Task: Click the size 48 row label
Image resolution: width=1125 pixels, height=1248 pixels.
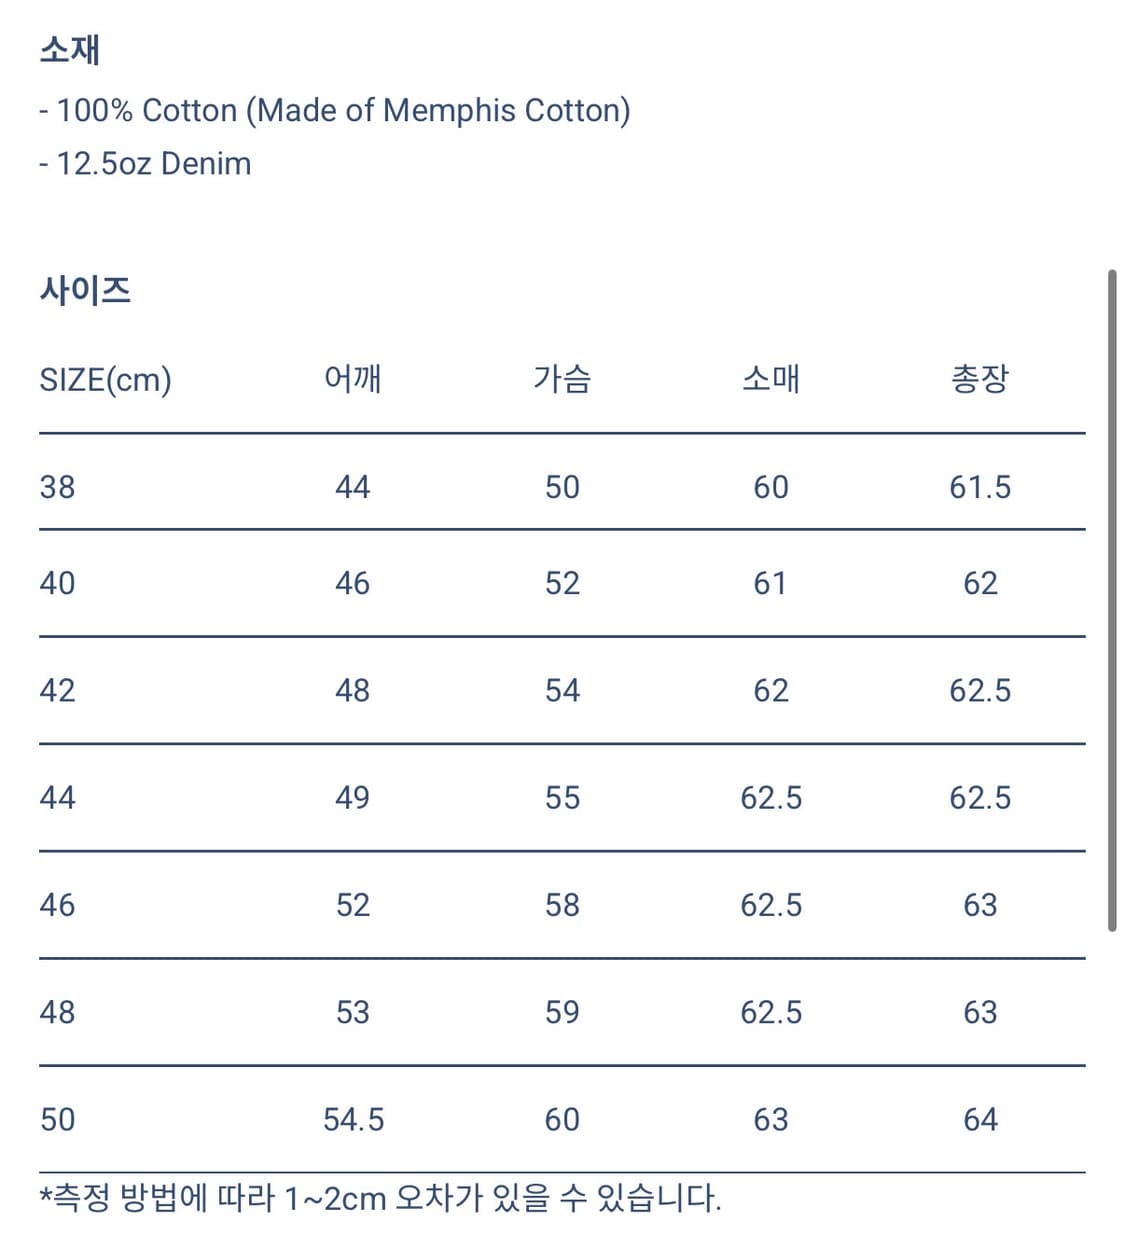Action: pyautogui.click(x=57, y=1012)
